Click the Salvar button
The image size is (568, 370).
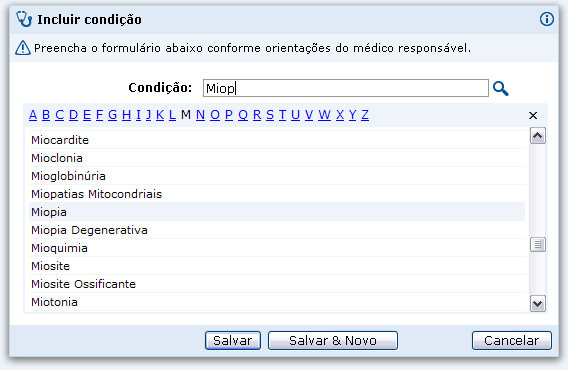(x=233, y=341)
